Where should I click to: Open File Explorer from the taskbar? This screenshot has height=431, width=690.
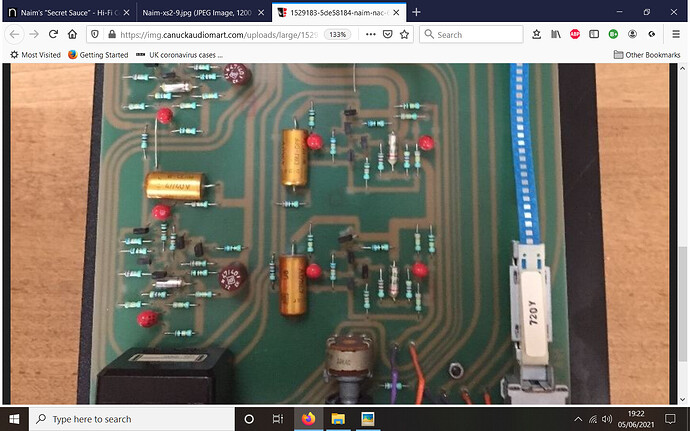338,419
